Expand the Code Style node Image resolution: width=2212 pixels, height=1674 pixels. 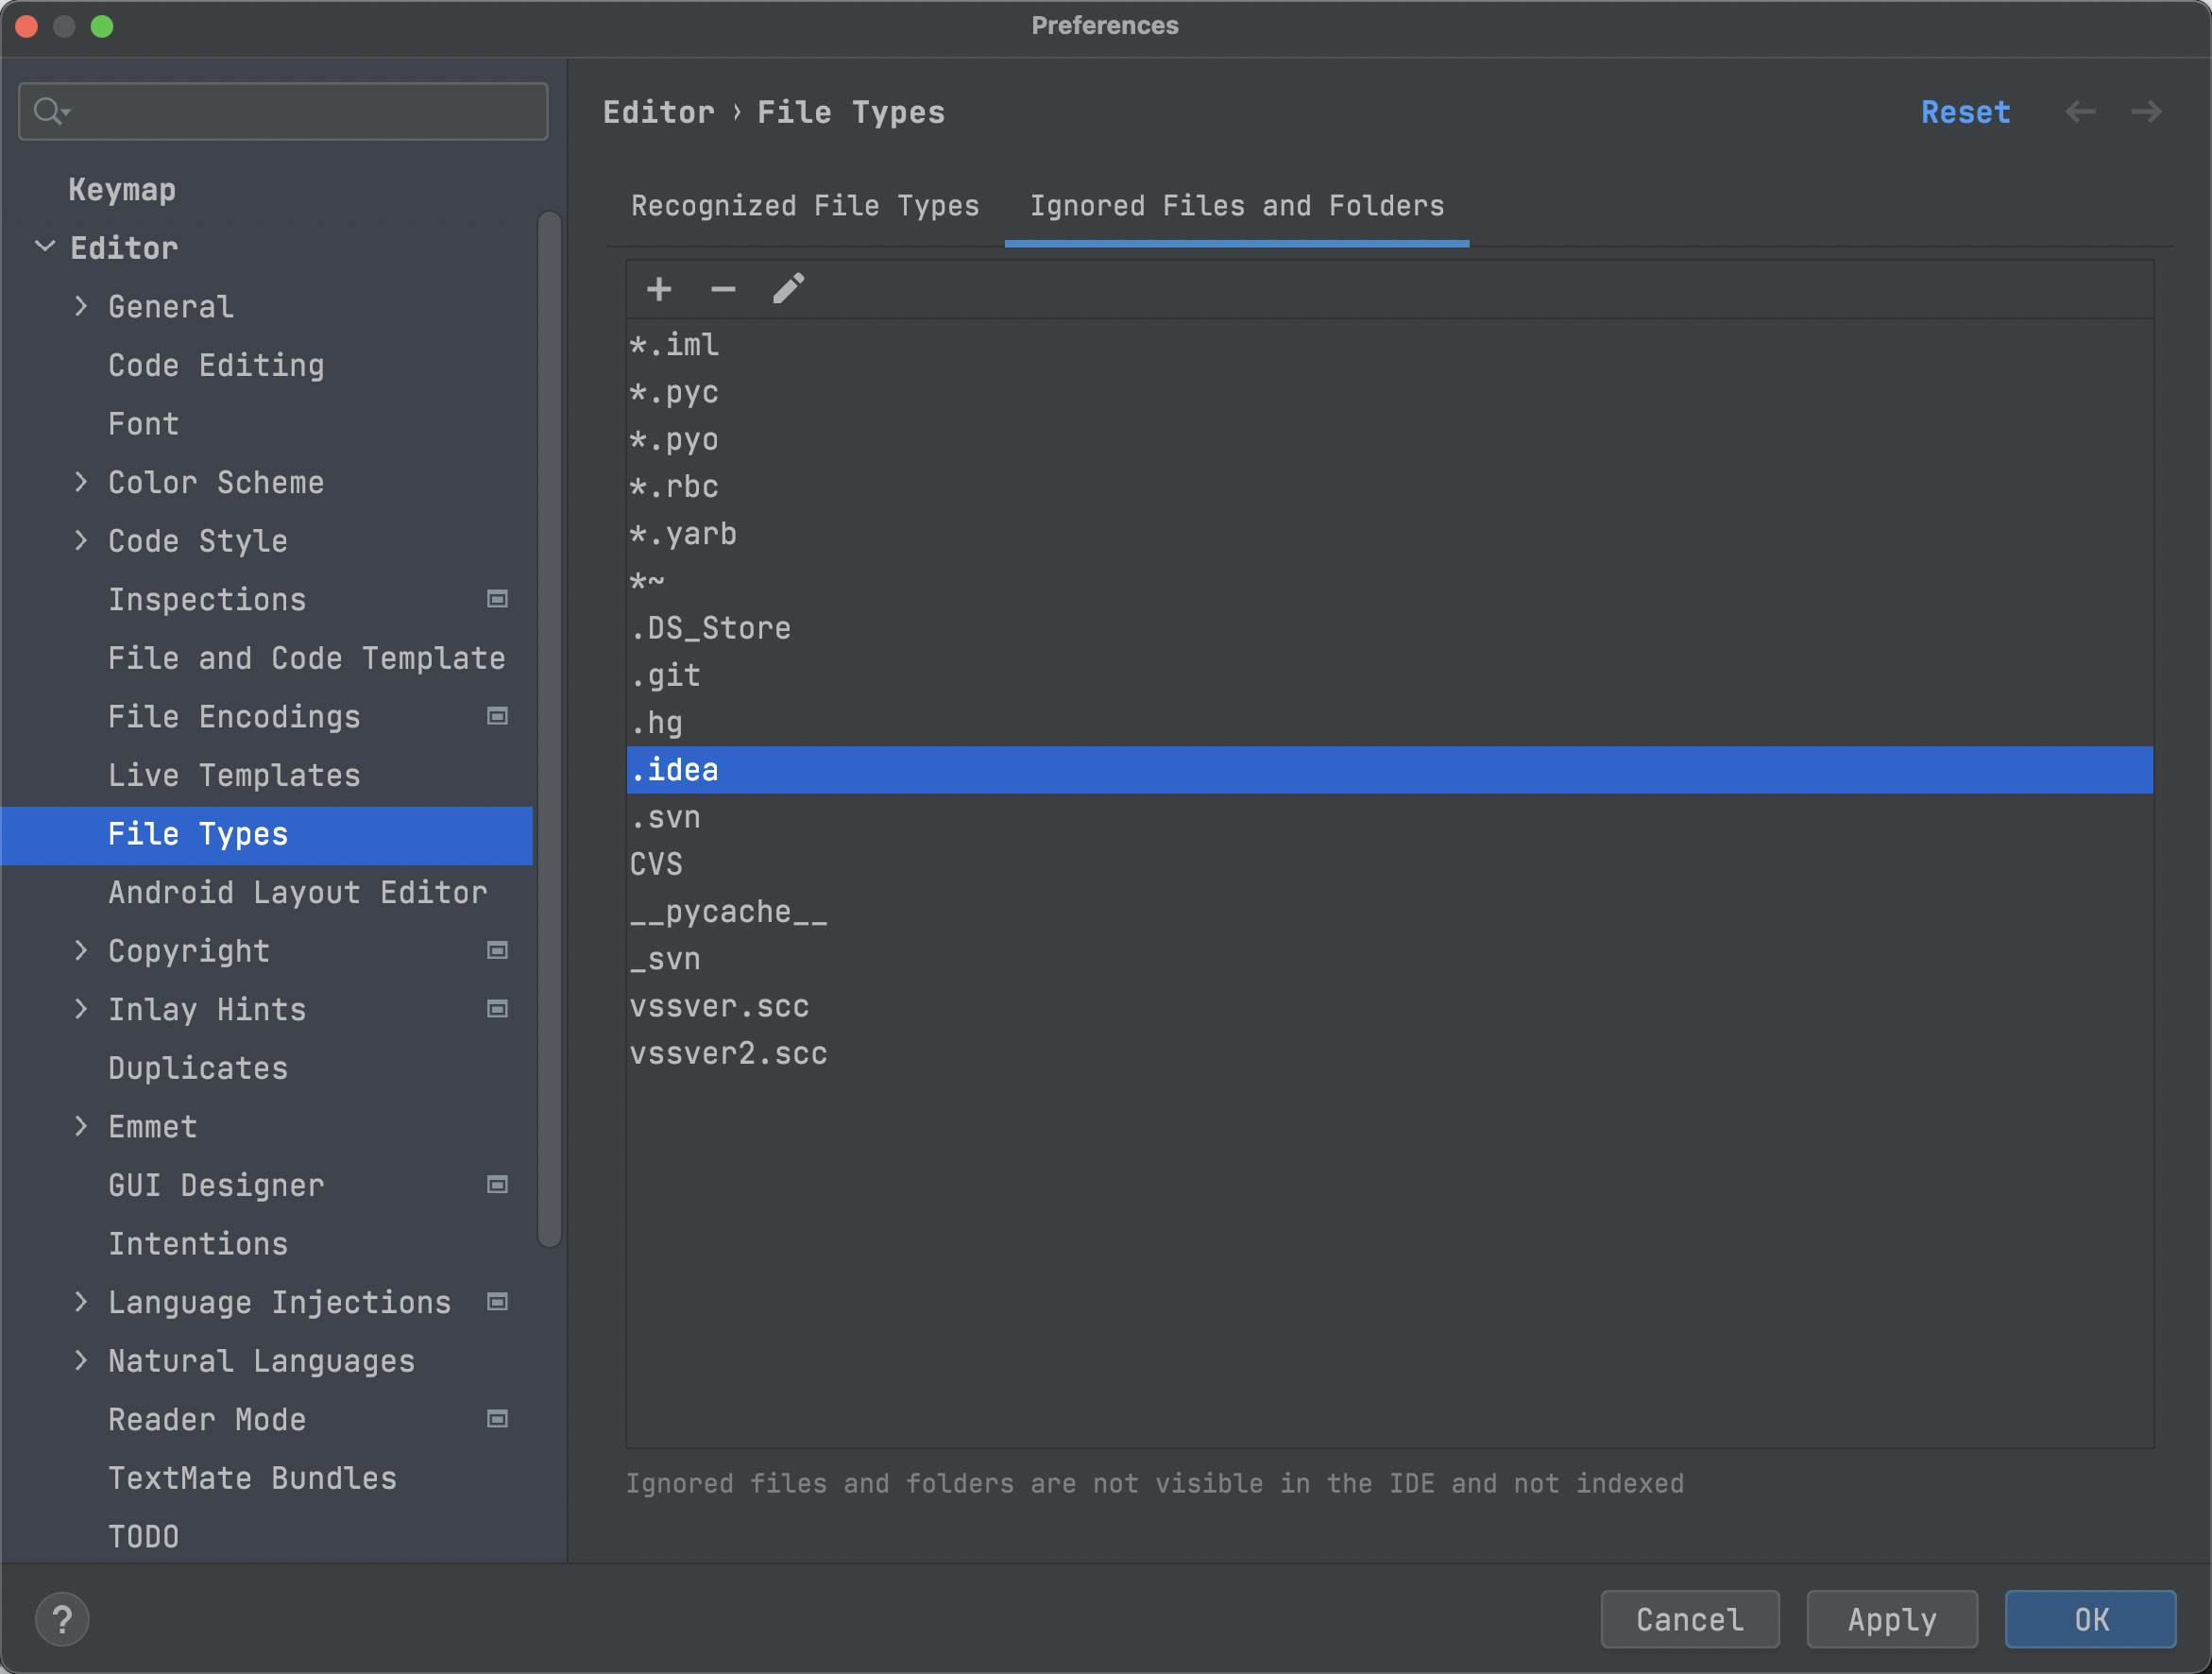pyautogui.click(x=81, y=541)
